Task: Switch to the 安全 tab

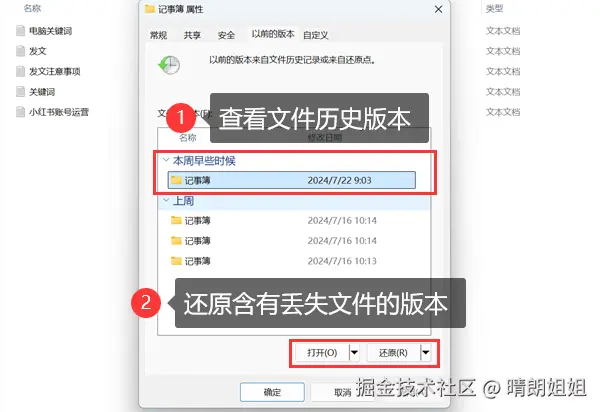Action: pos(226,35)
